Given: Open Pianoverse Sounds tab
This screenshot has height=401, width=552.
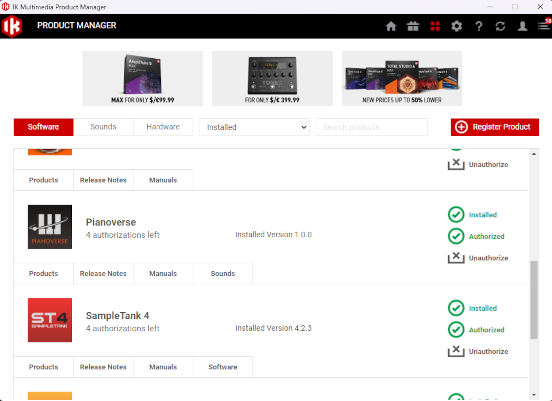Looking at the screenshot, I should (x=222, y=274).
